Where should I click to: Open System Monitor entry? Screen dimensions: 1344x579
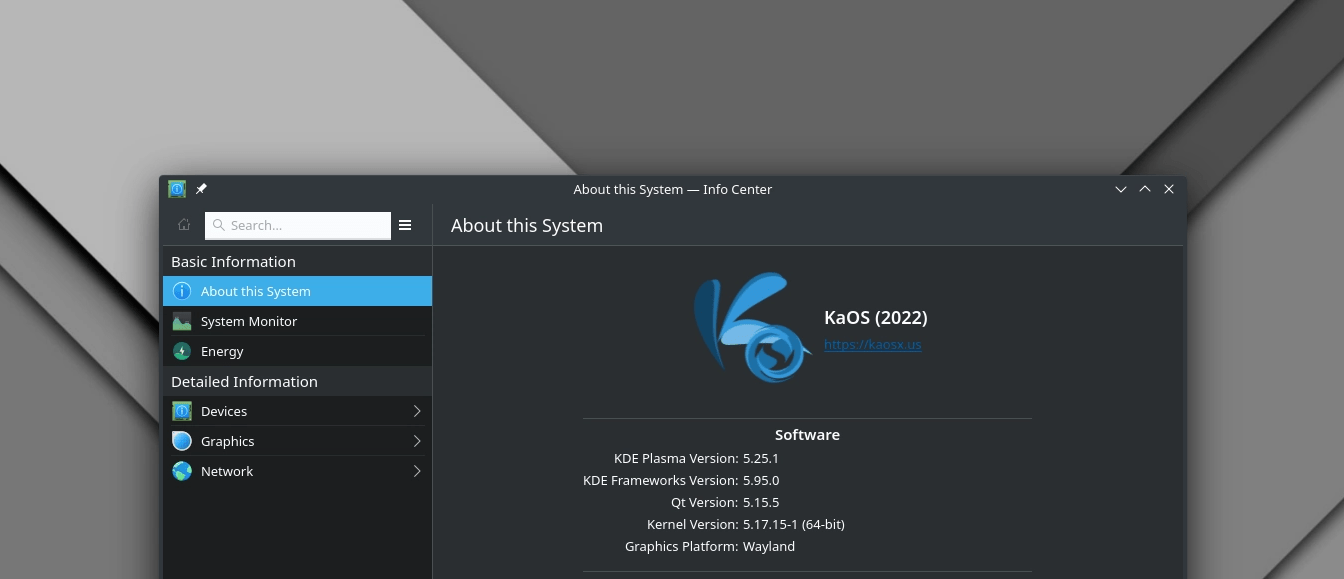(x=297, y=321)
